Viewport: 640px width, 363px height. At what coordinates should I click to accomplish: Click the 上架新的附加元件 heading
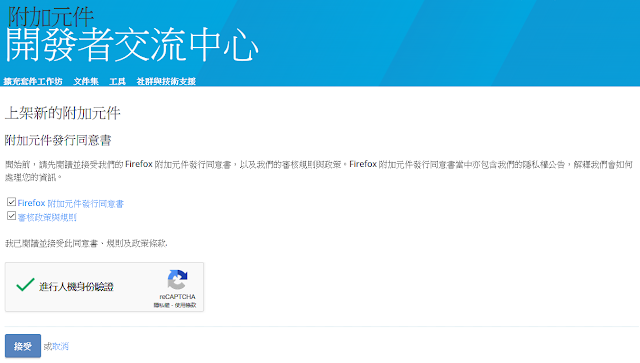point(63,113)
